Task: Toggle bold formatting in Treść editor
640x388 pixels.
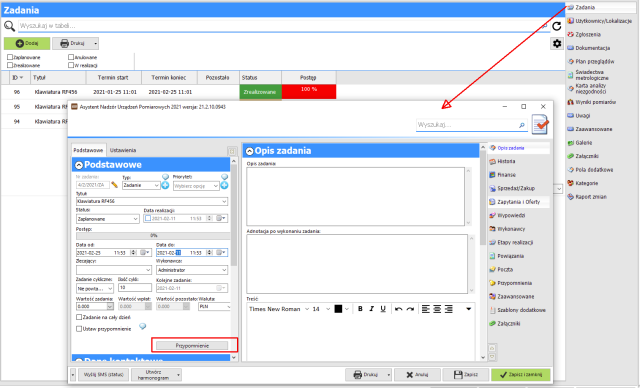Action: pyautogui.click(x=360, y=309)
